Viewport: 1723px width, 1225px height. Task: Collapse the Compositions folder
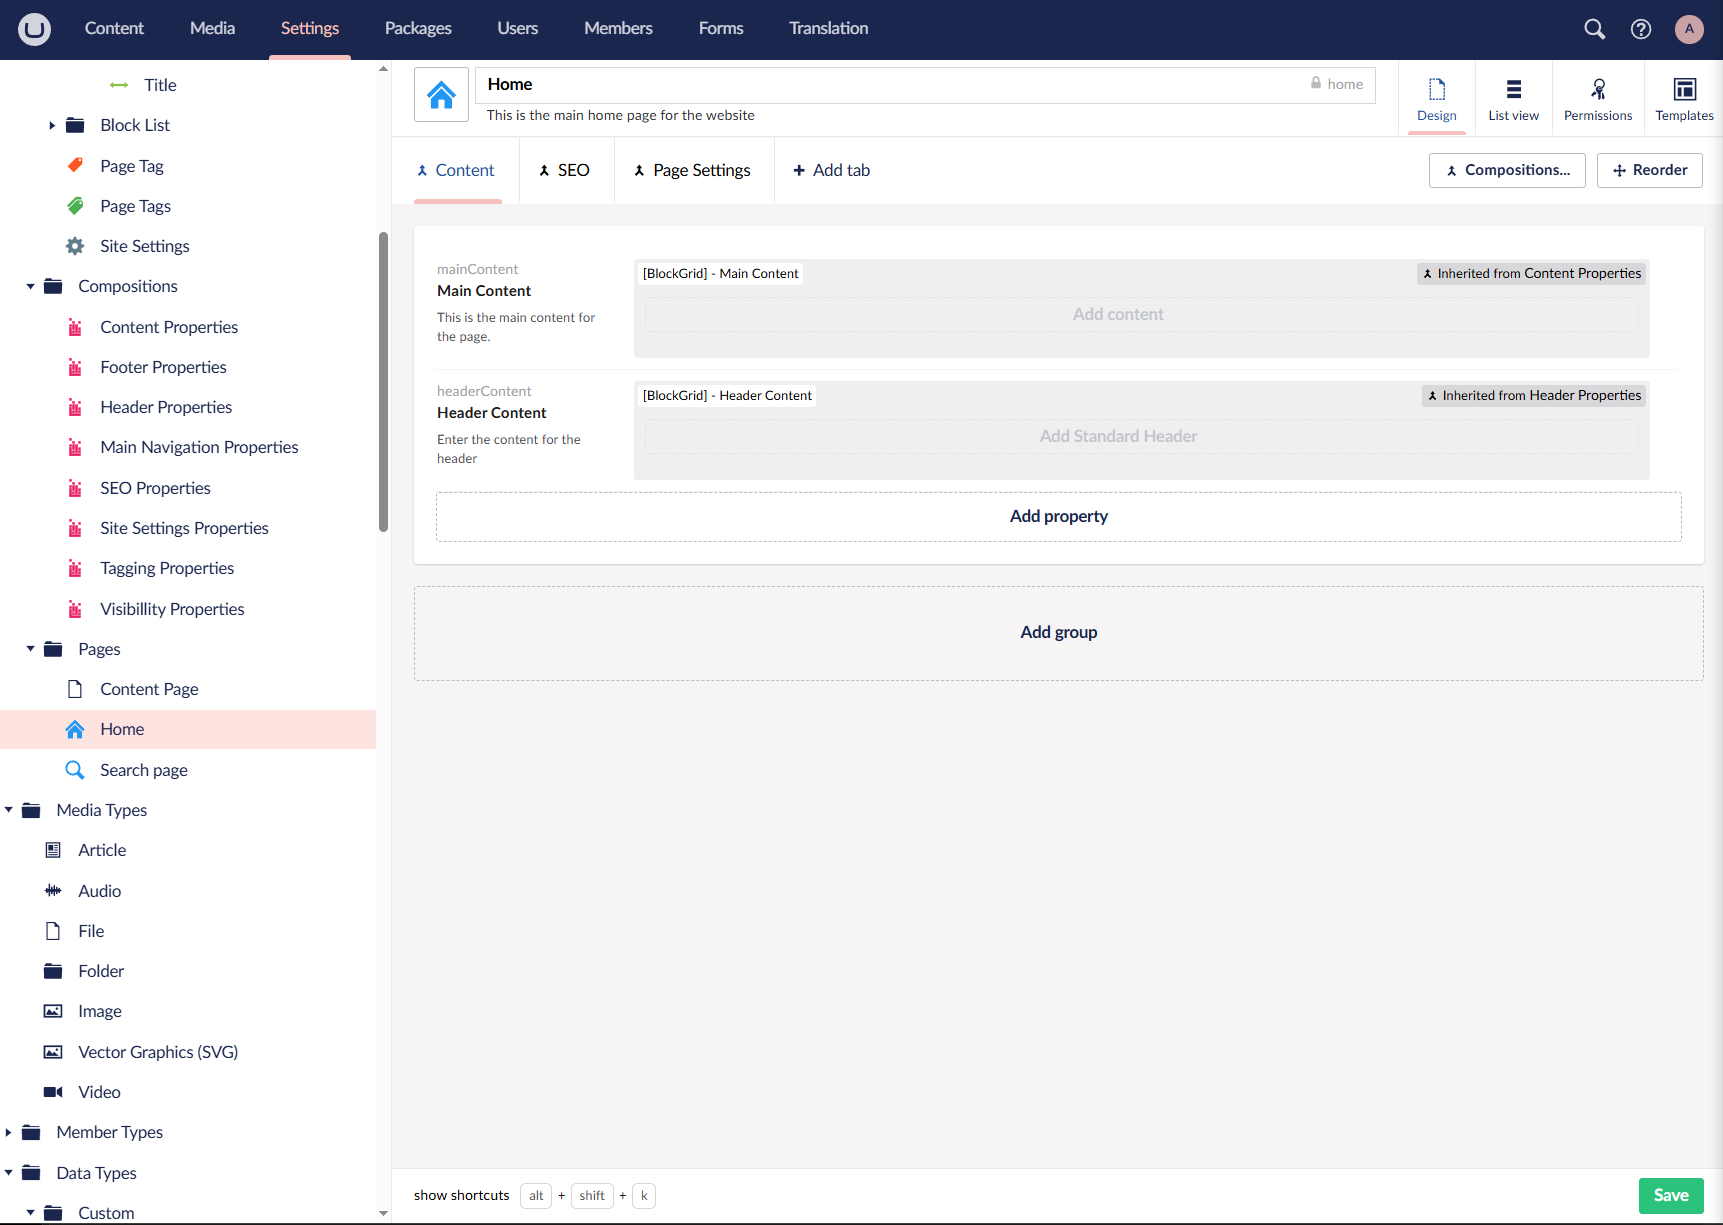coord(30,287)
